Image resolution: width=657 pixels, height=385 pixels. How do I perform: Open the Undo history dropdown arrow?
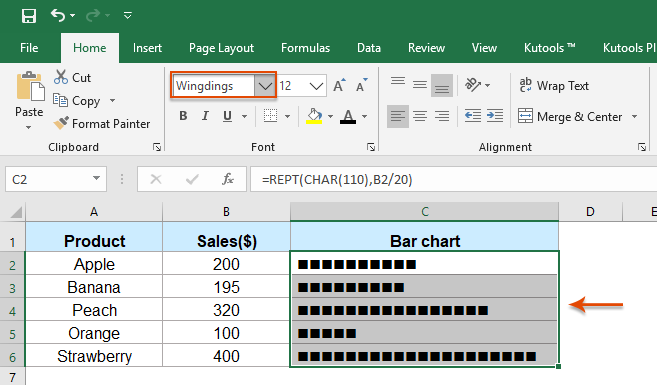click(x=72, y=16)
